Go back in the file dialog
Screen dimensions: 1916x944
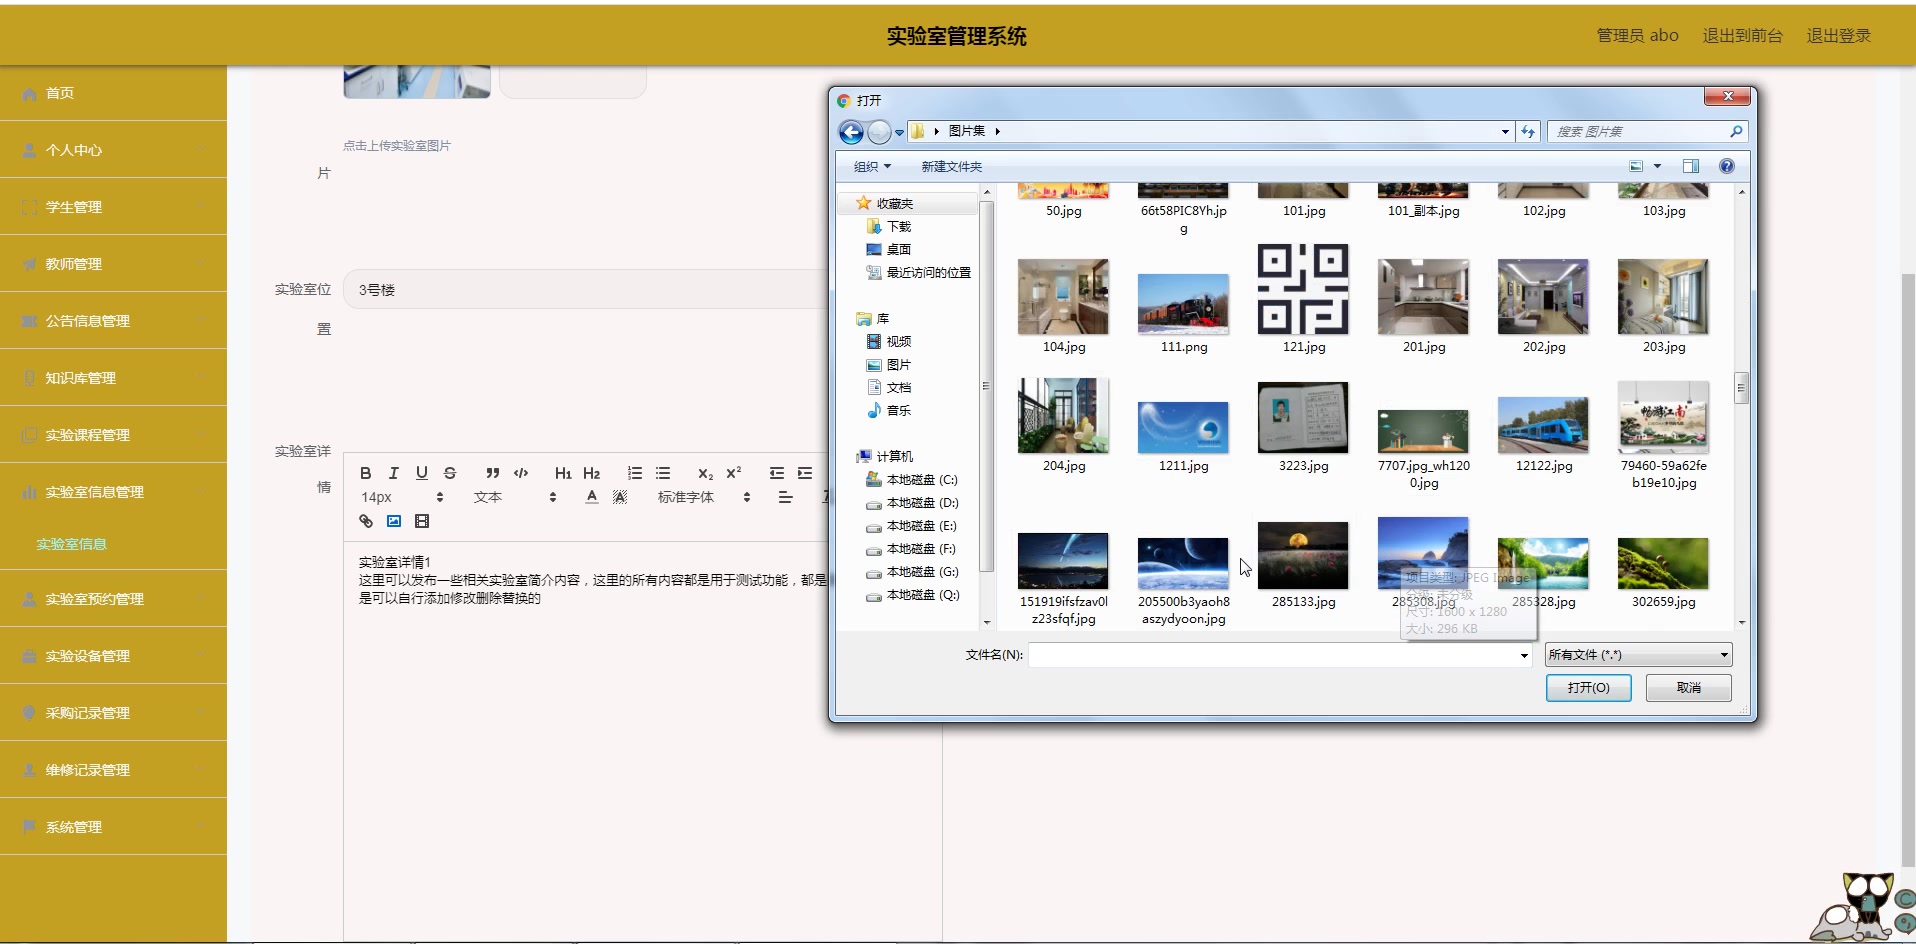coord(851,132)
